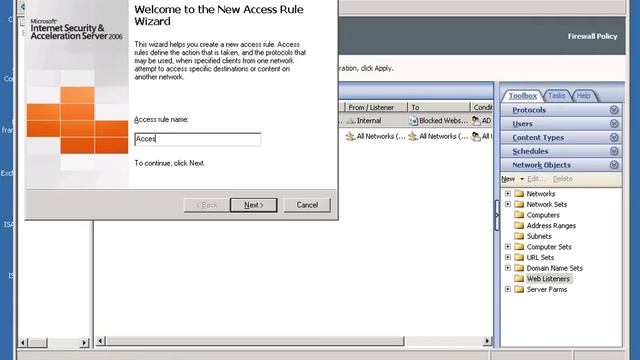
Task: Click the AD user set icon
Action: pos(476,121)
